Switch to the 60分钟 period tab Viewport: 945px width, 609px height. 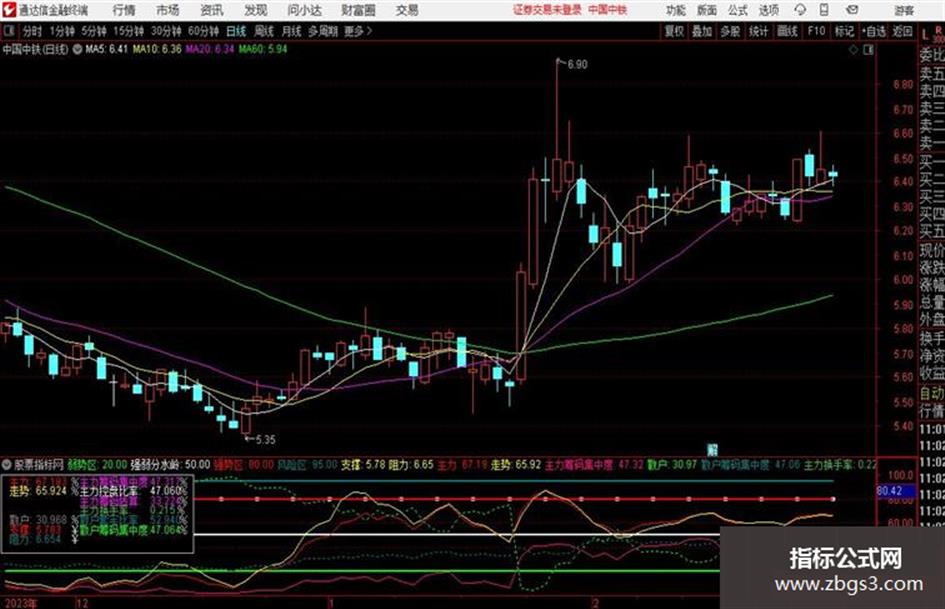(203, 31)
